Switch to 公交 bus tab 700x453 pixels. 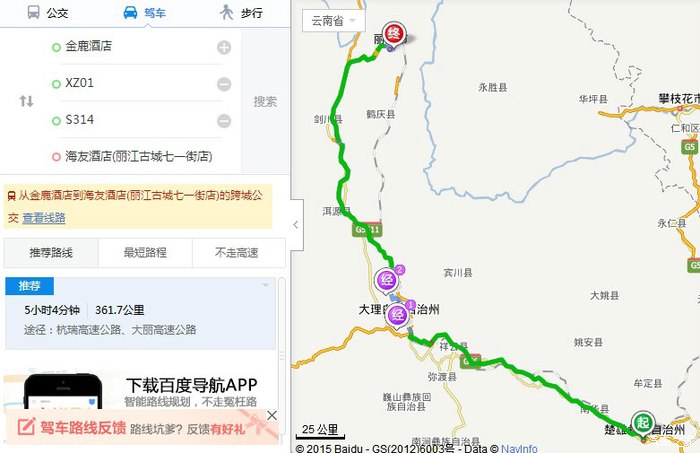[47, 12]
